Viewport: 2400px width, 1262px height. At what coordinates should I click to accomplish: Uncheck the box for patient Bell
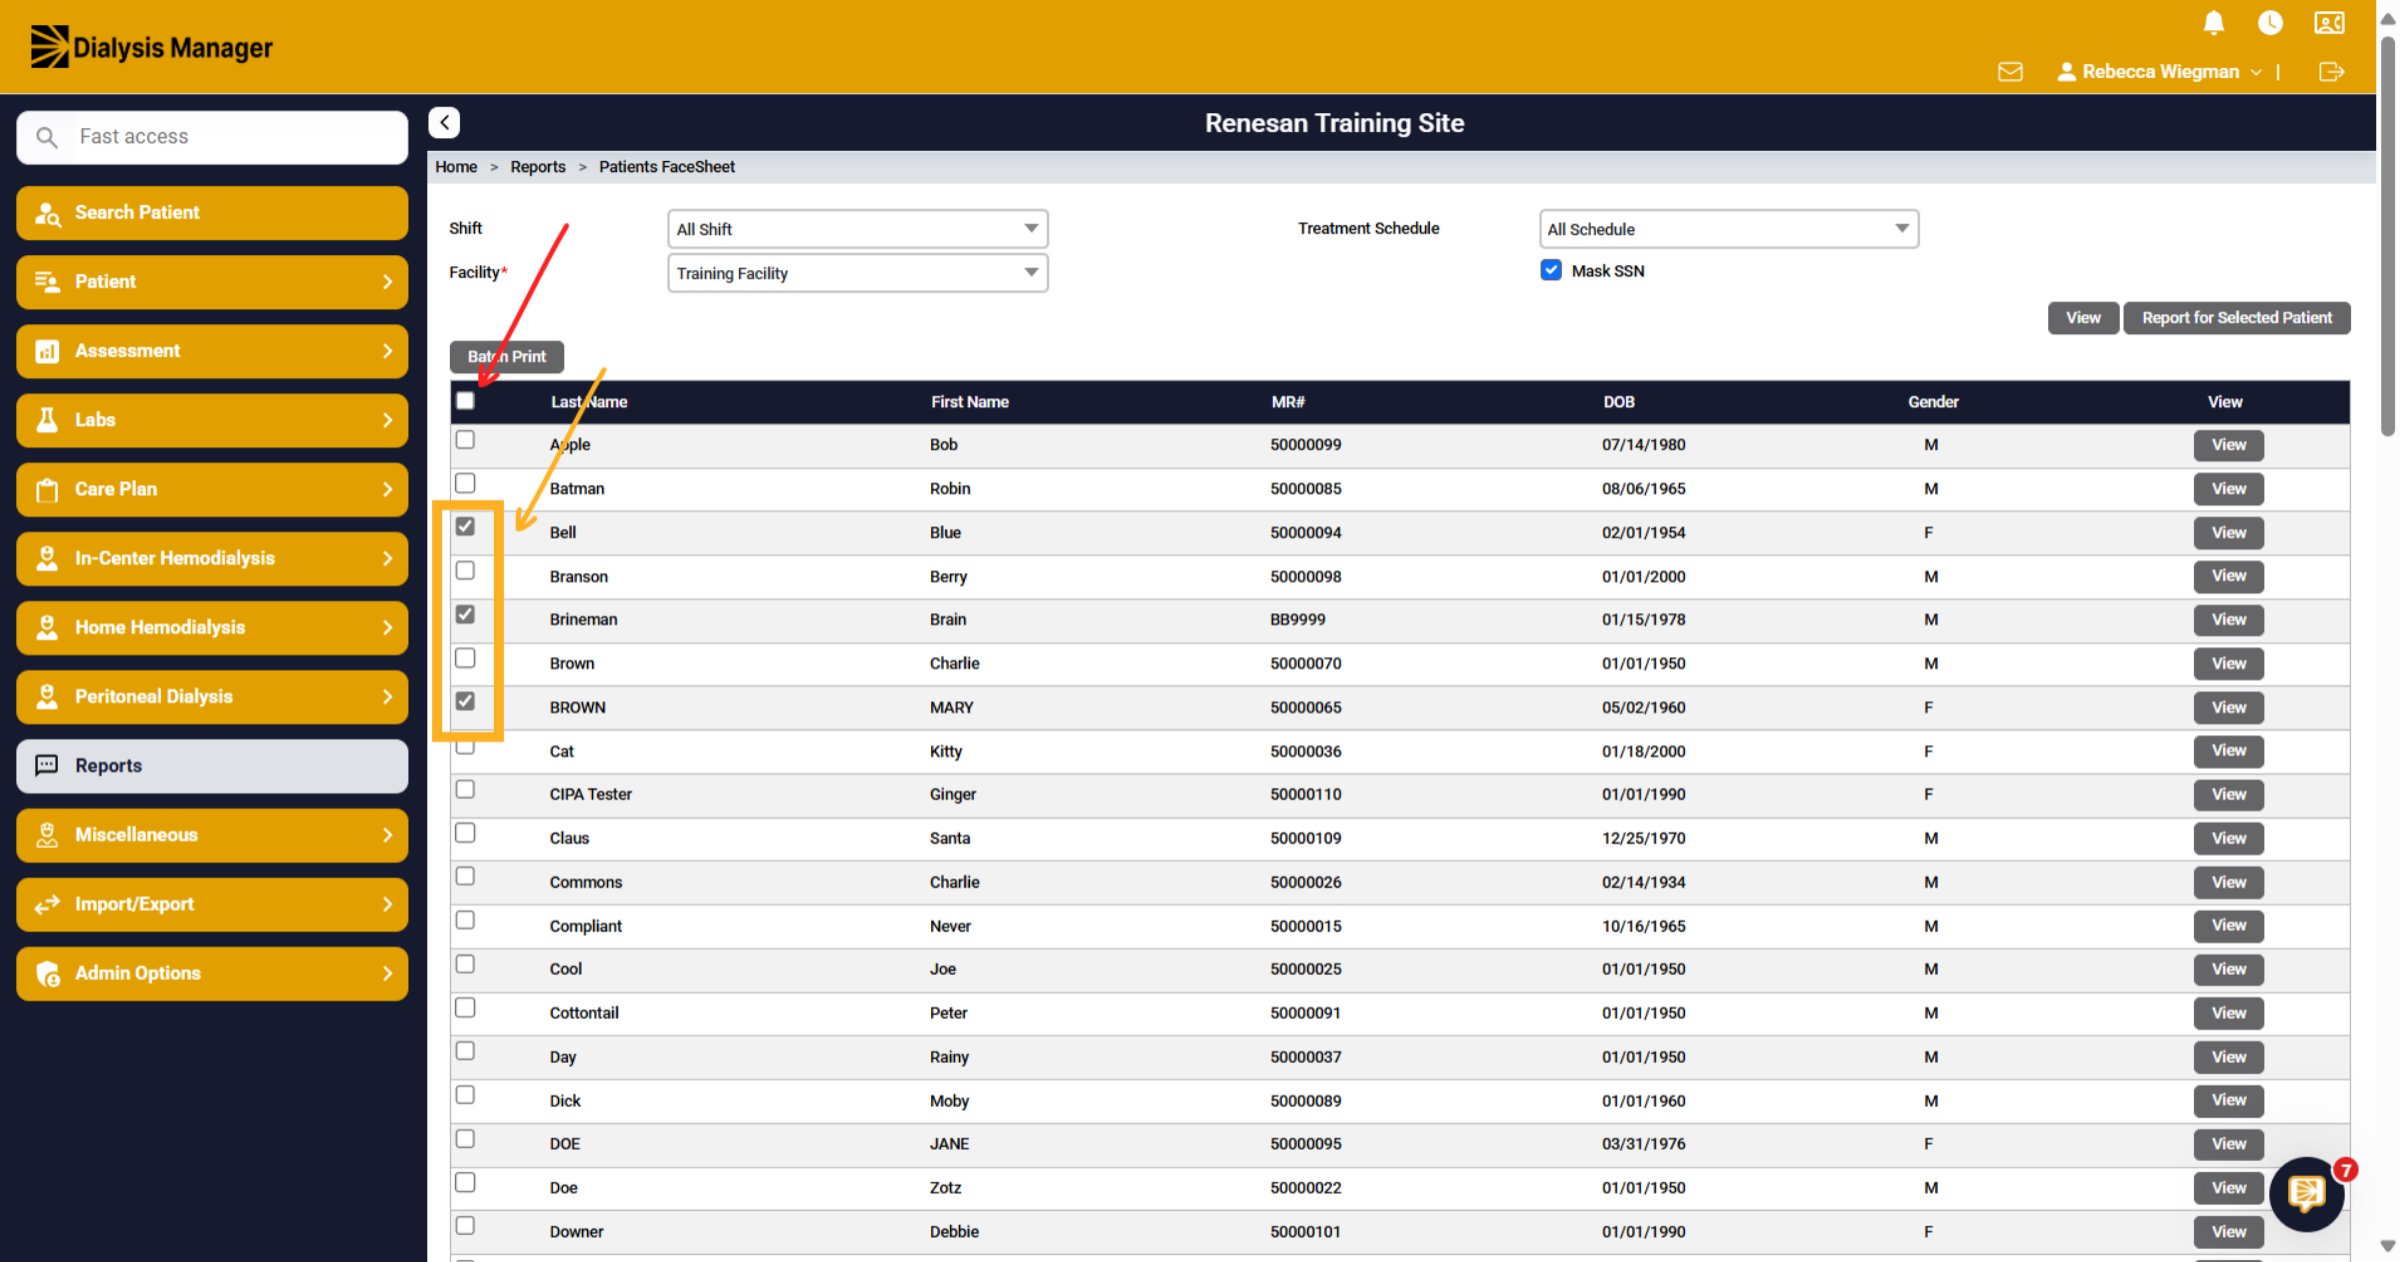[465, 526]
